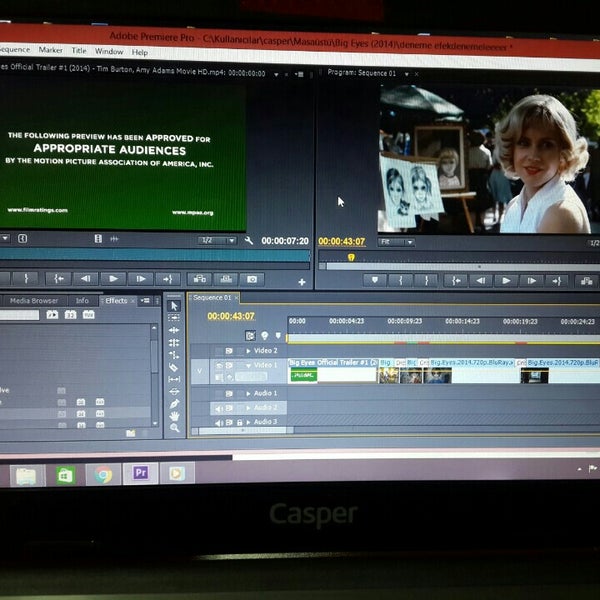Toggle Video 1 sync lock
This screenshot has height=600, width=600.
click(229, 365)
